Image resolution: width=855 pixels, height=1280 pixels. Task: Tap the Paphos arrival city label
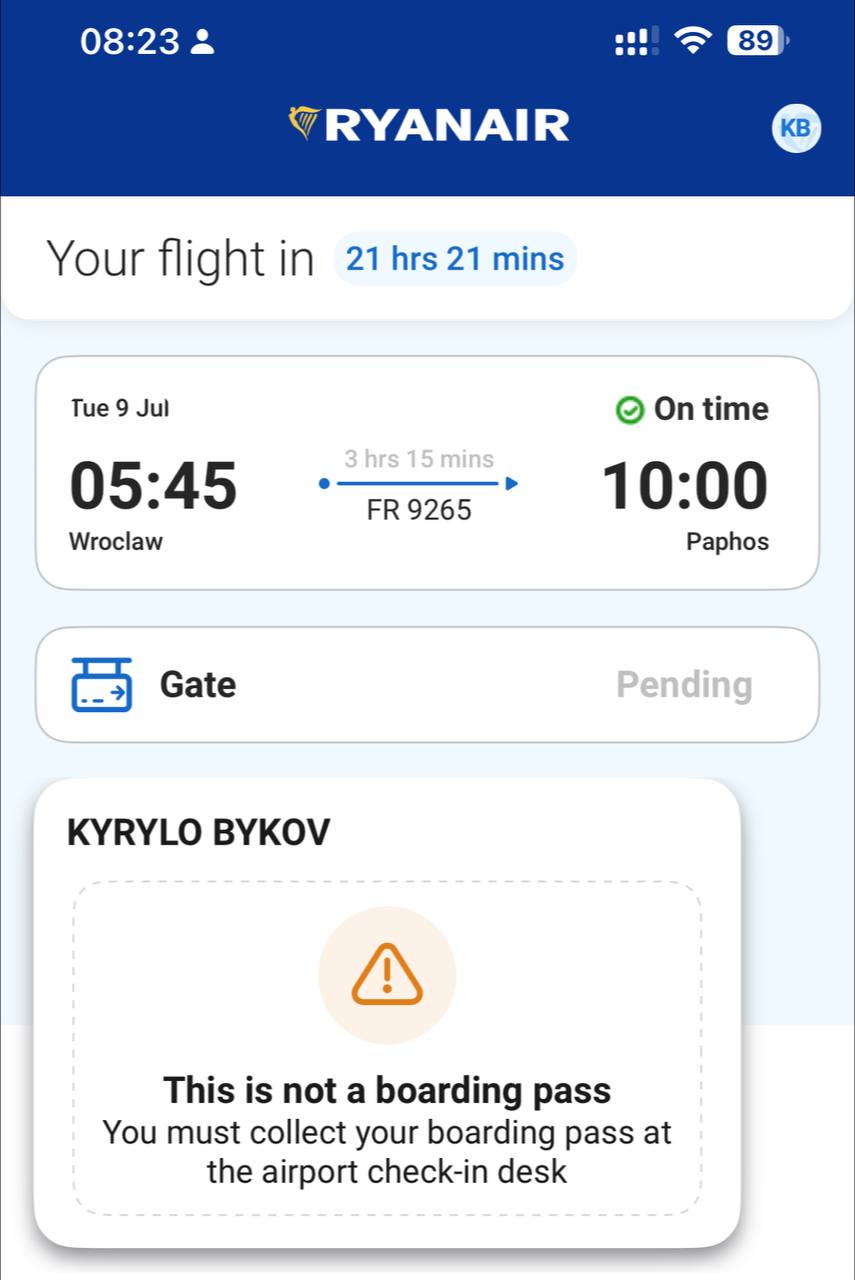(x=727, y=542)
